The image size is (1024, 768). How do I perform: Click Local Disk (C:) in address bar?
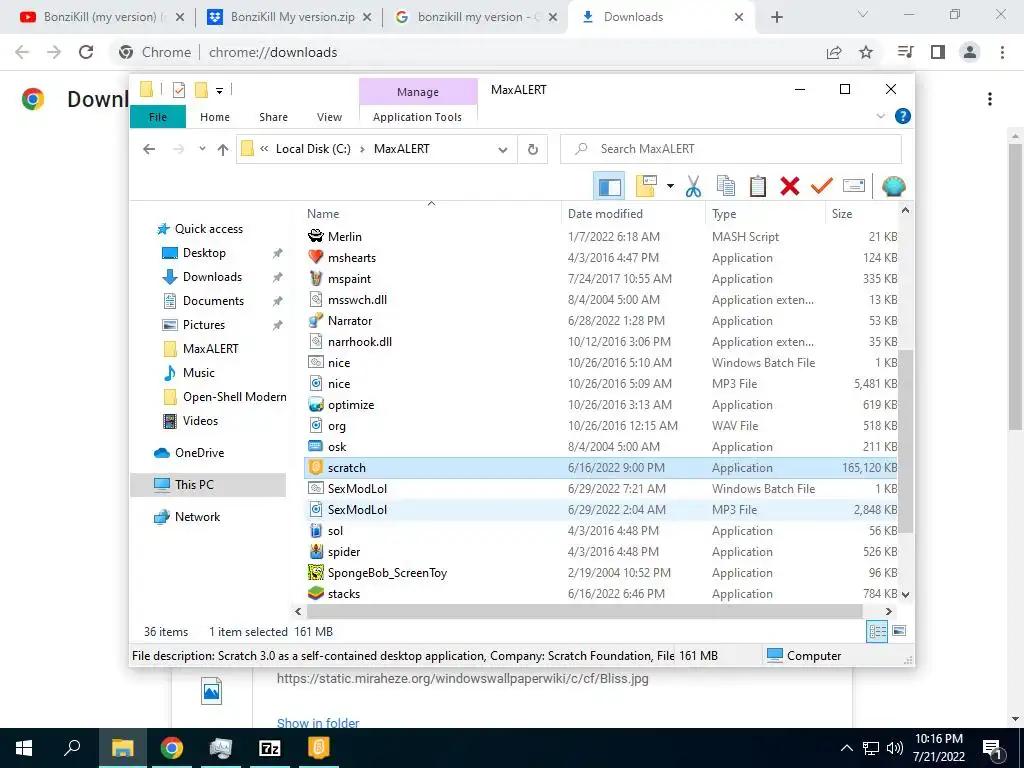[x=313, y=149]
